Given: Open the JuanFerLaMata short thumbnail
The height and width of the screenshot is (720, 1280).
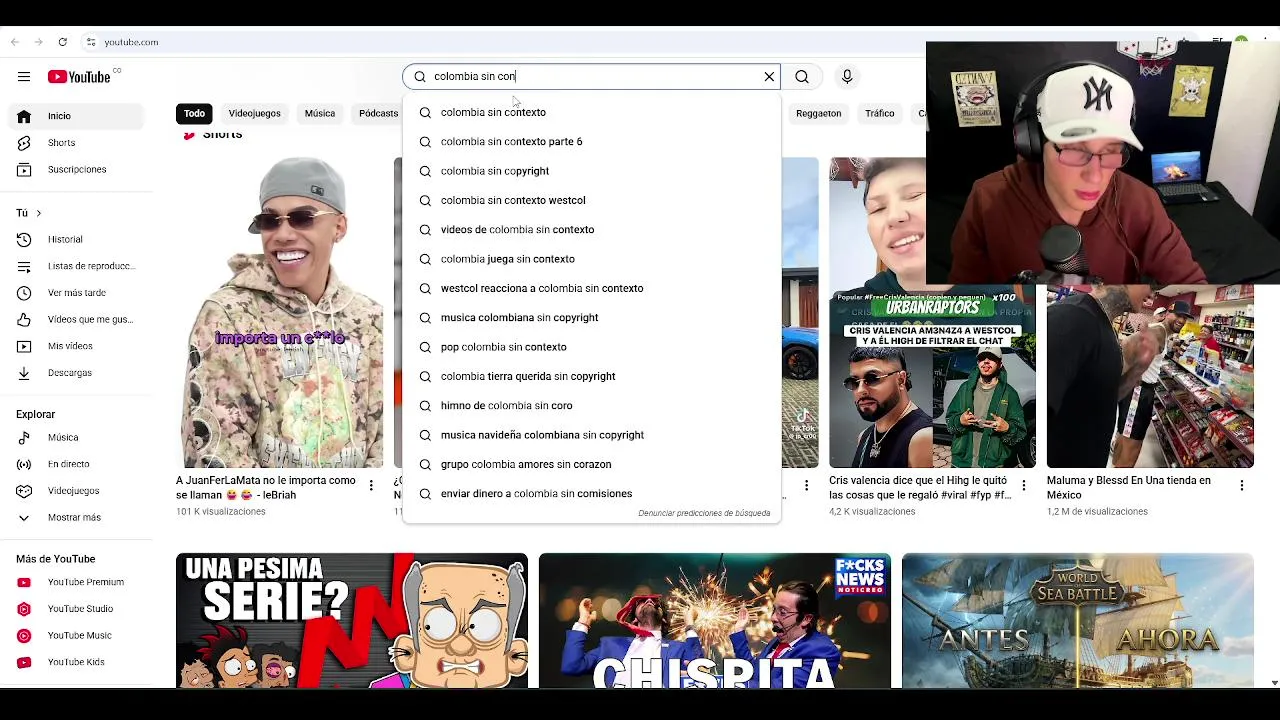Looking at the screenshot, I should [279, 313].
